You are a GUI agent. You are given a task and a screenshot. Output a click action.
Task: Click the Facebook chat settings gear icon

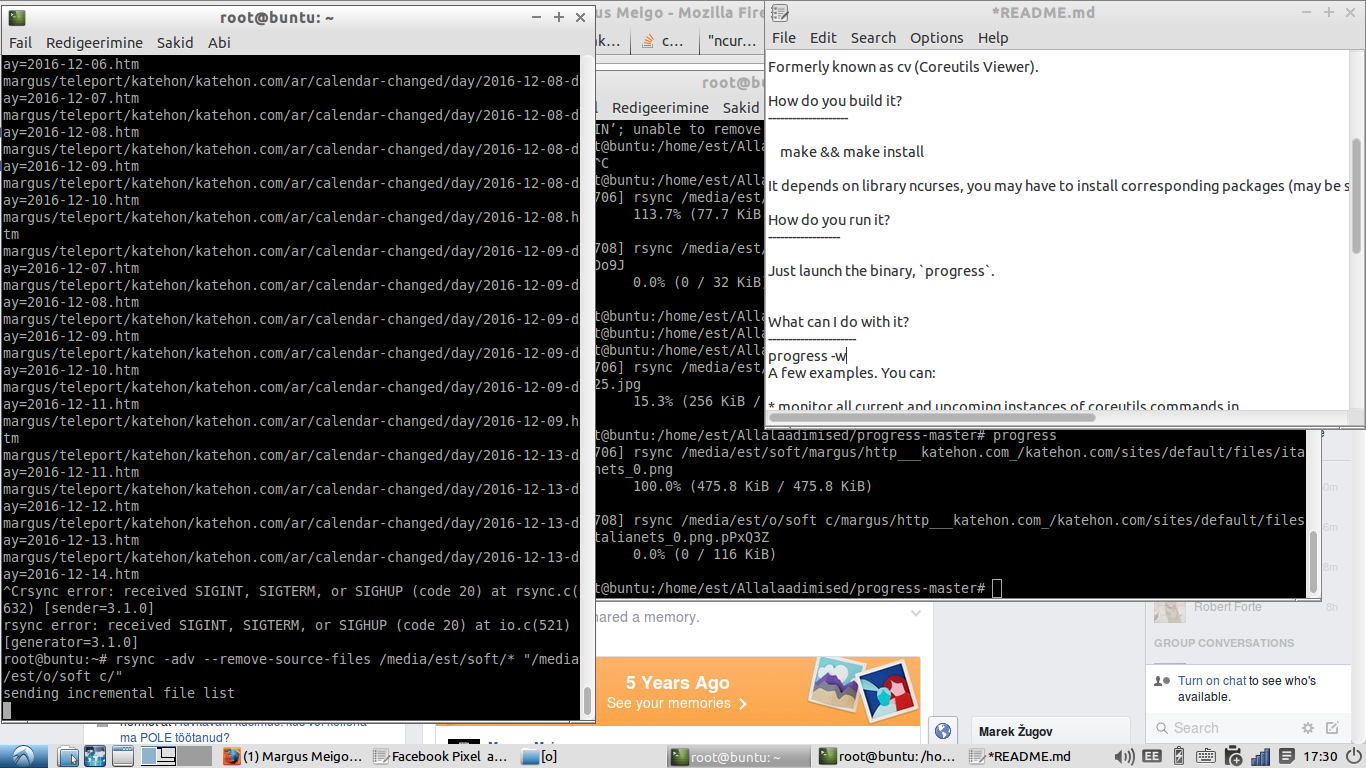click(x=1308, y=728)
